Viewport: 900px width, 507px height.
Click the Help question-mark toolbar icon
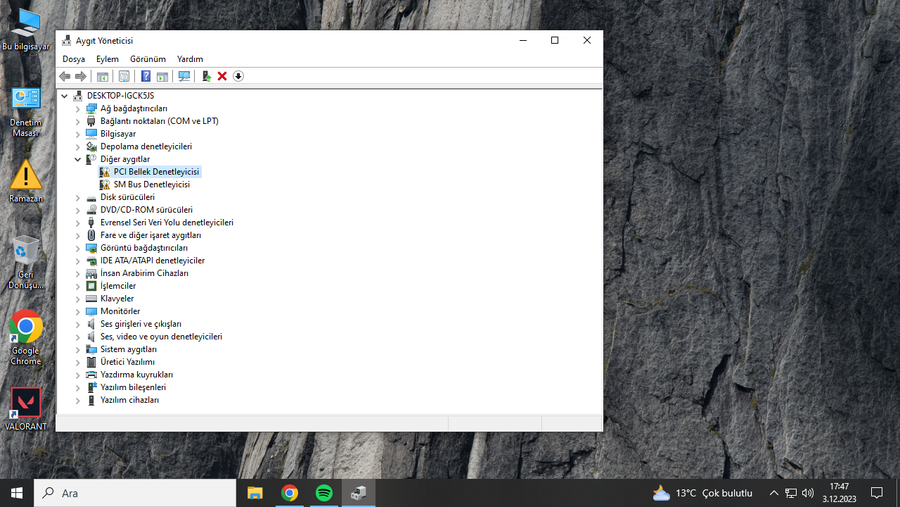pos(146,76)
